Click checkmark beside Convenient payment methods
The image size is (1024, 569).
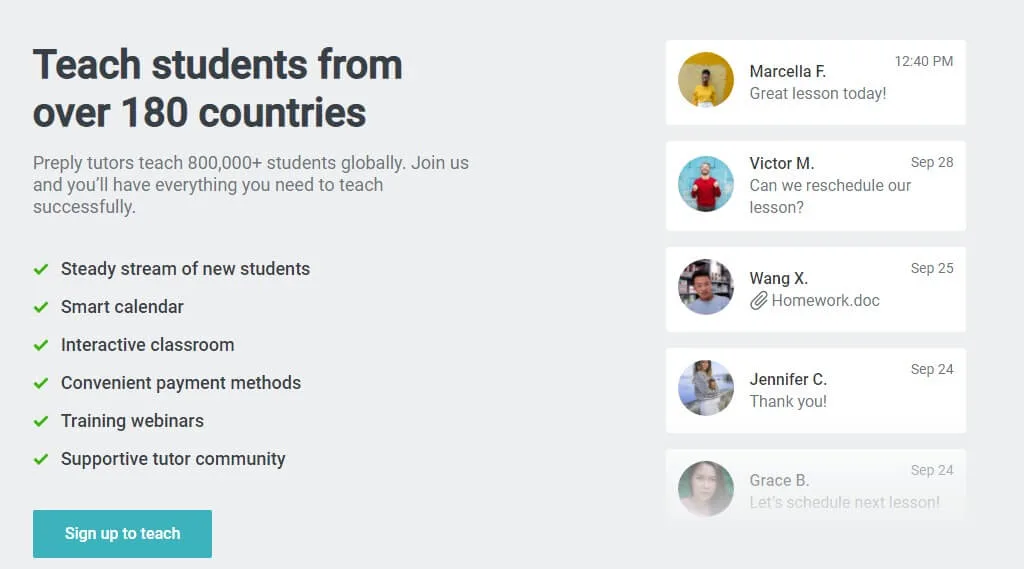(x=41, y=383)
